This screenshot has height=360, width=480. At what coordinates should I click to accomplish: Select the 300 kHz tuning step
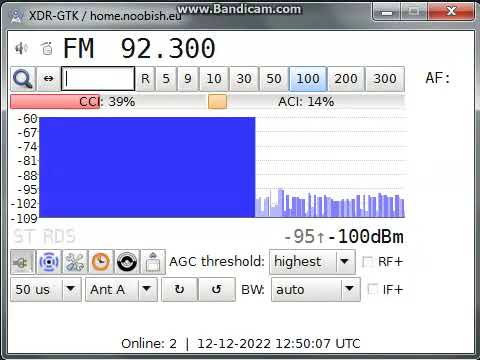click(x=385, y=79)
